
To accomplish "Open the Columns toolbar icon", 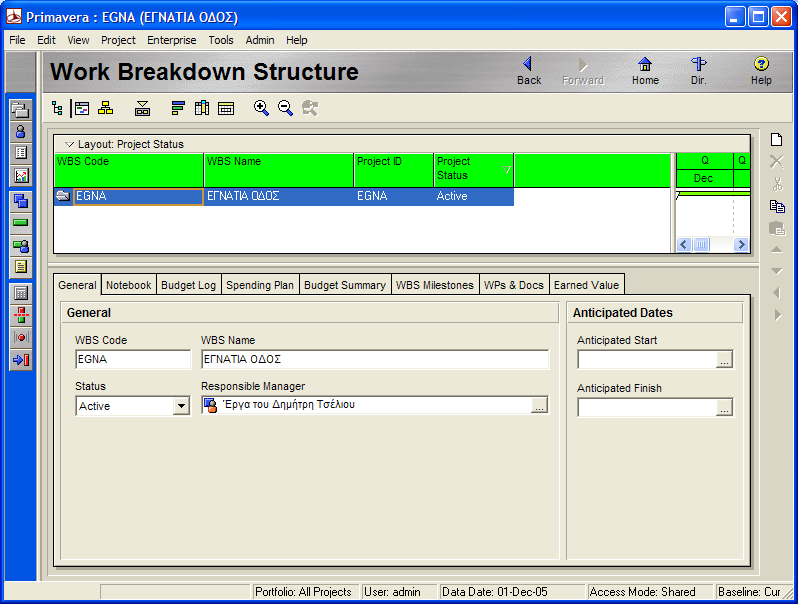I will pos(202,108).
